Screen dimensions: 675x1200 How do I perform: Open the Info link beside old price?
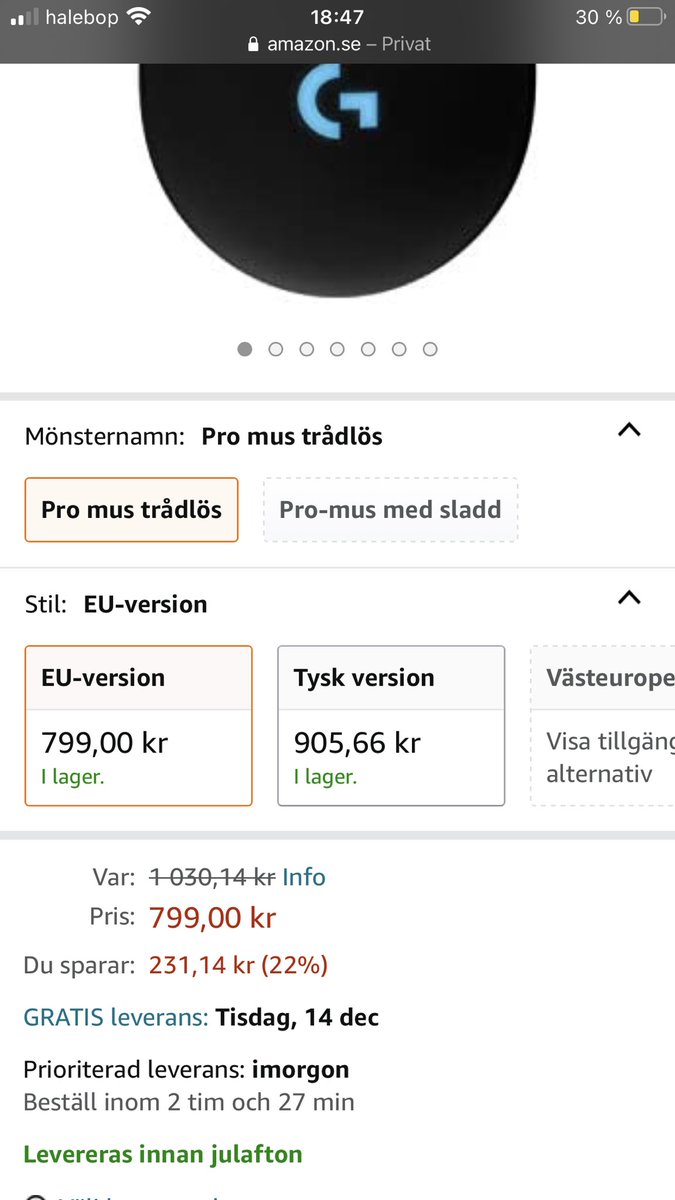[304, 877]
